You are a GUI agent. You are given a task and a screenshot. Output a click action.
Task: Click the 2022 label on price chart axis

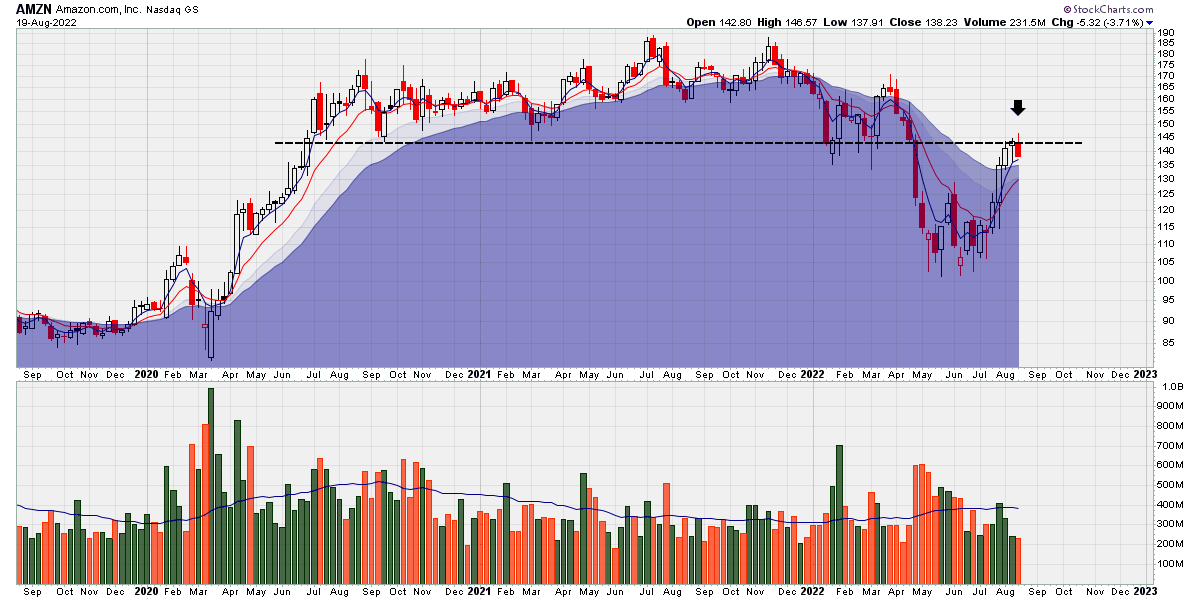click(811, 374)
